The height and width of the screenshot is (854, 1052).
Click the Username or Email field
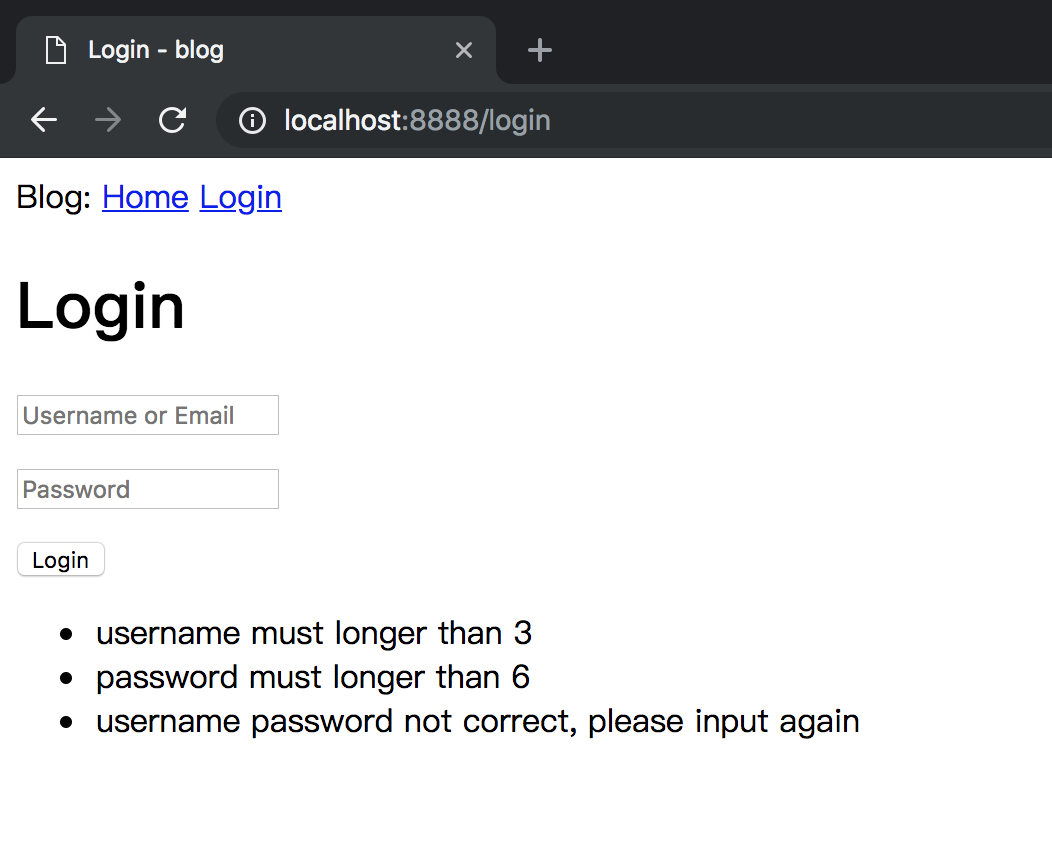[148, 415]
